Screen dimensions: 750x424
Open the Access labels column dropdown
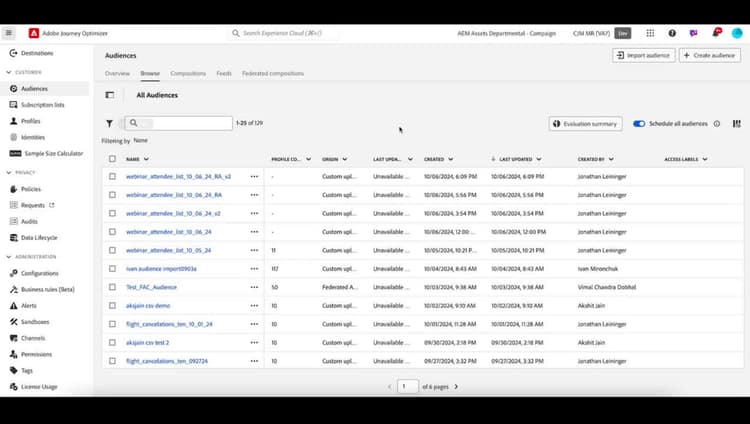(705, 159)
